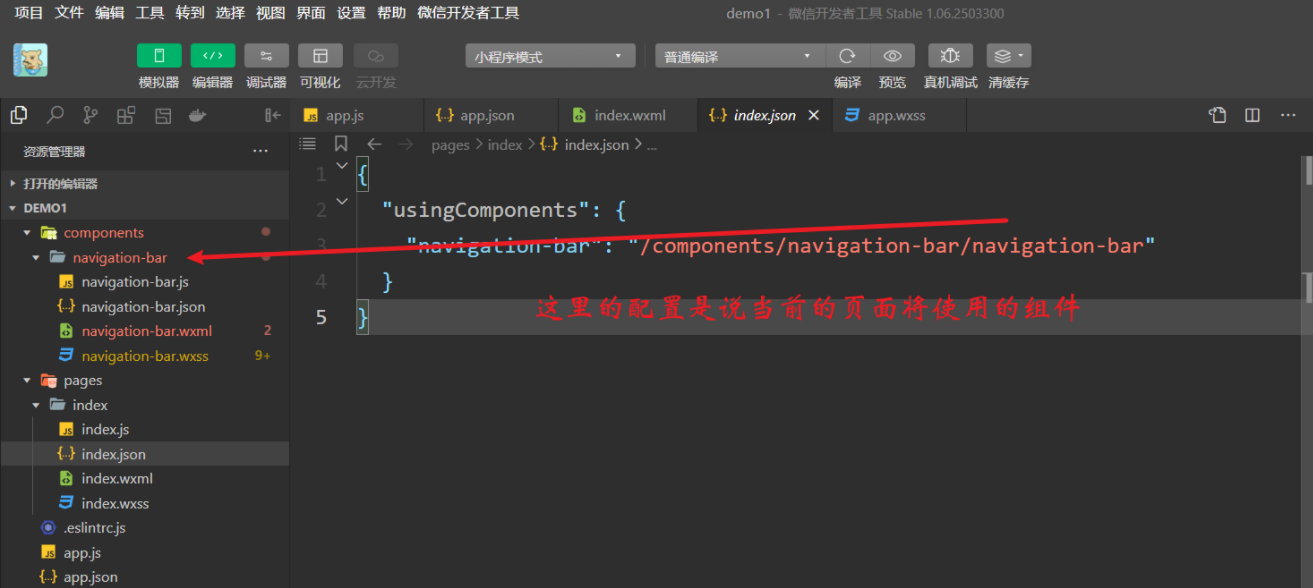Expand the 打开的编辑器 section

click(x=145, y=184)
